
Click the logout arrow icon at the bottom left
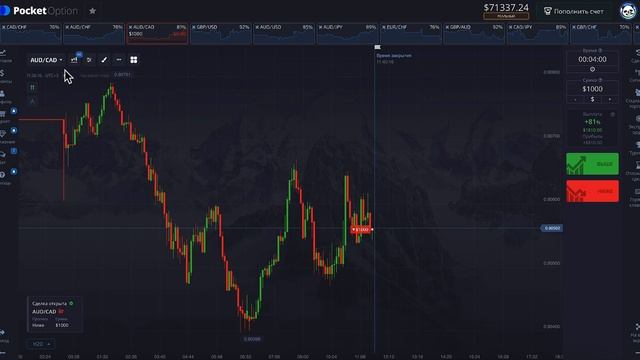2,333
